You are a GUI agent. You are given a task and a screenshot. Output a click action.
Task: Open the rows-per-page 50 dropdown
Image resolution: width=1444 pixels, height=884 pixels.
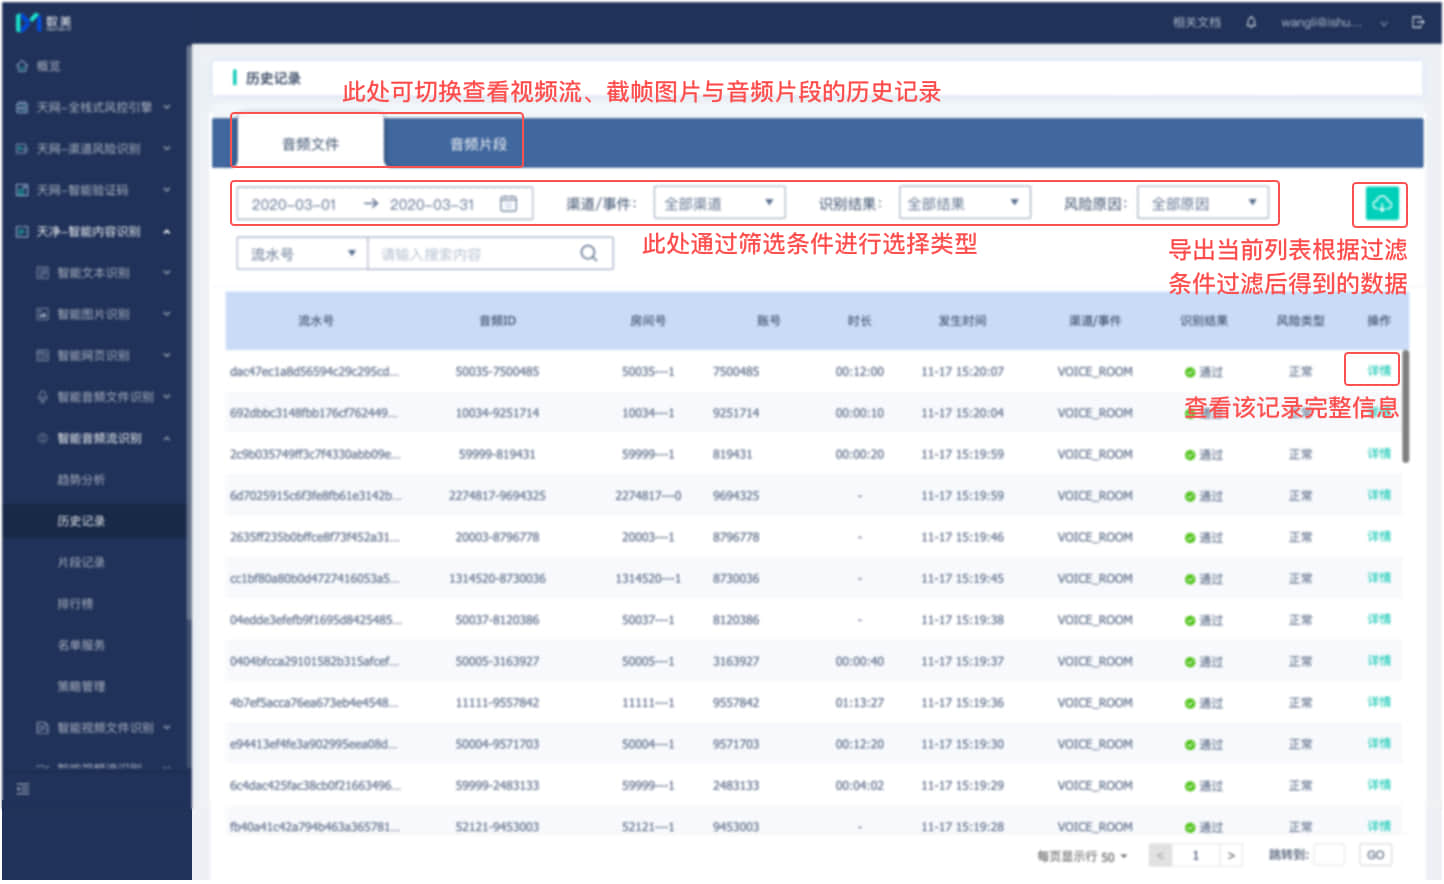[1114, 857]
